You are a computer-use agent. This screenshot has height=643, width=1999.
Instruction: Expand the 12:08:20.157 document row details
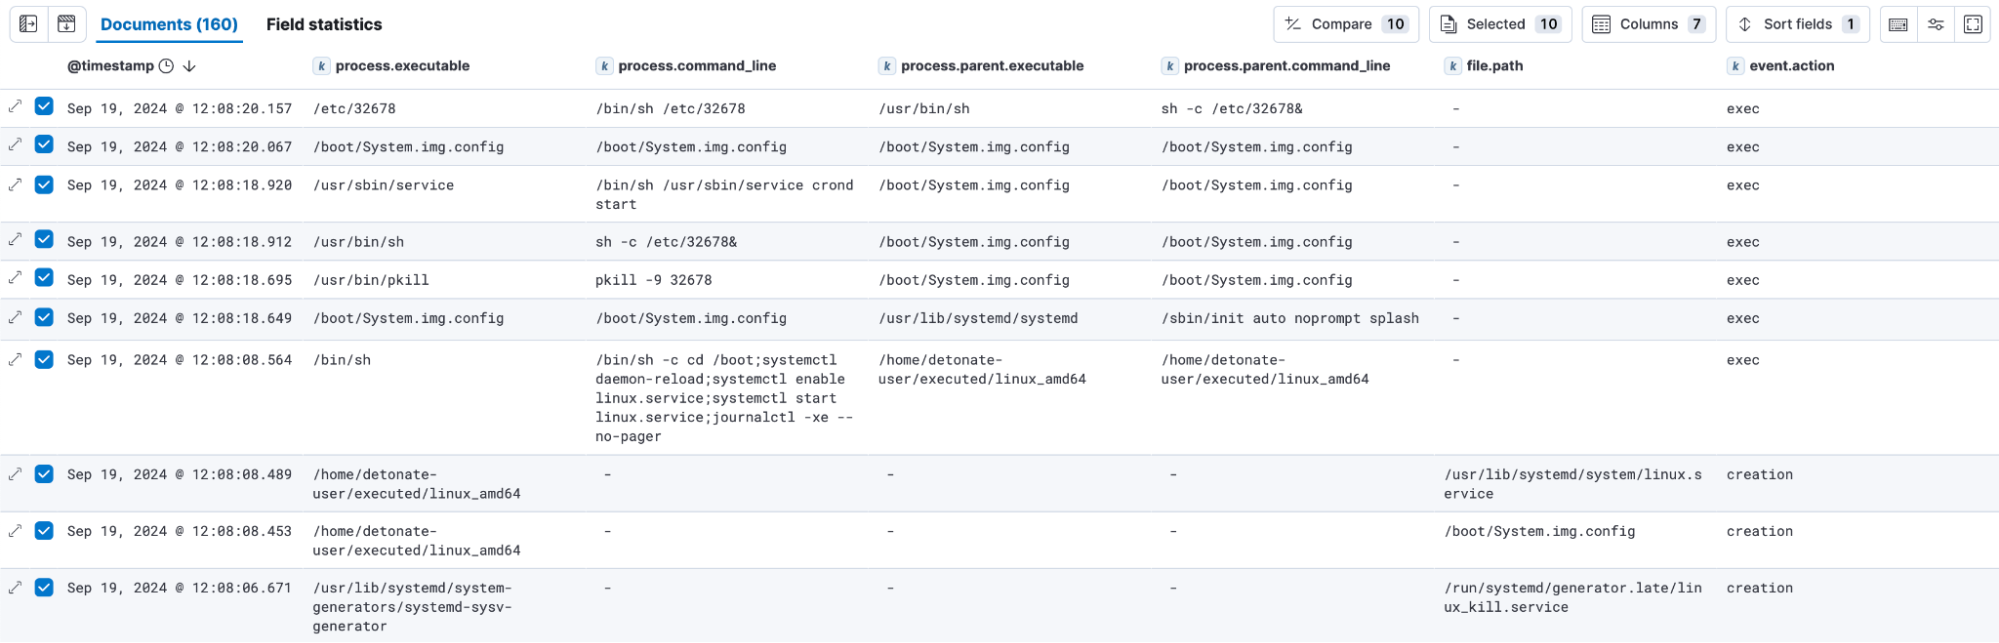coord(15,106)
